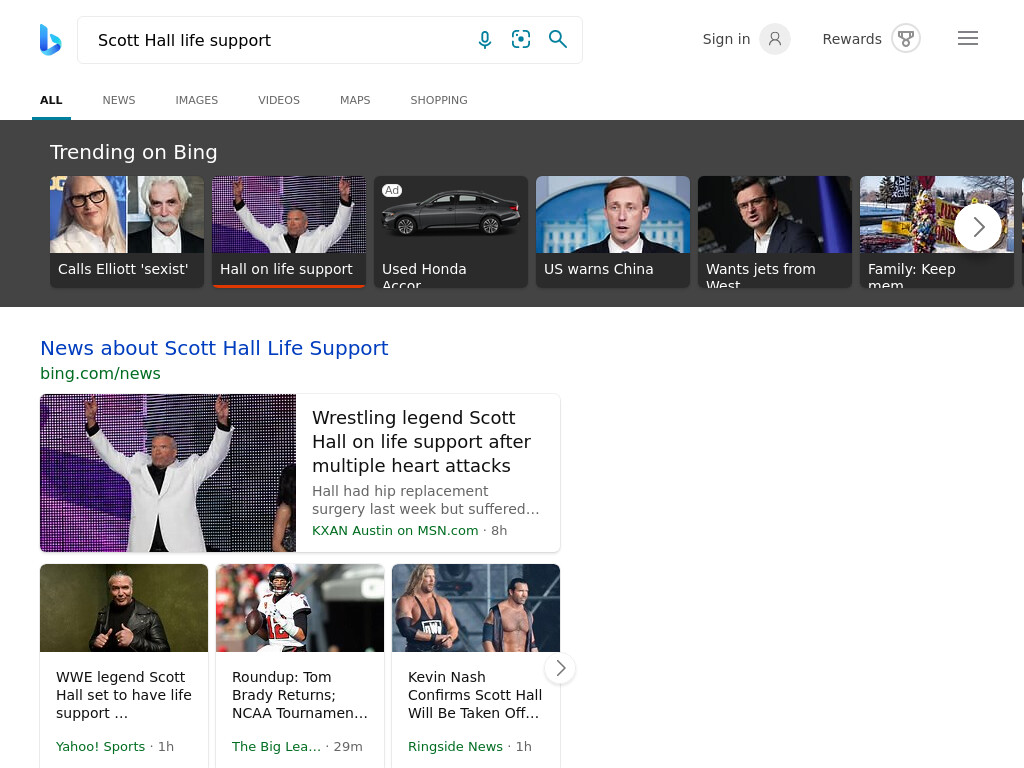Click the Bing logo icon
Screen dimensions: 1024x768
(50, 40)
